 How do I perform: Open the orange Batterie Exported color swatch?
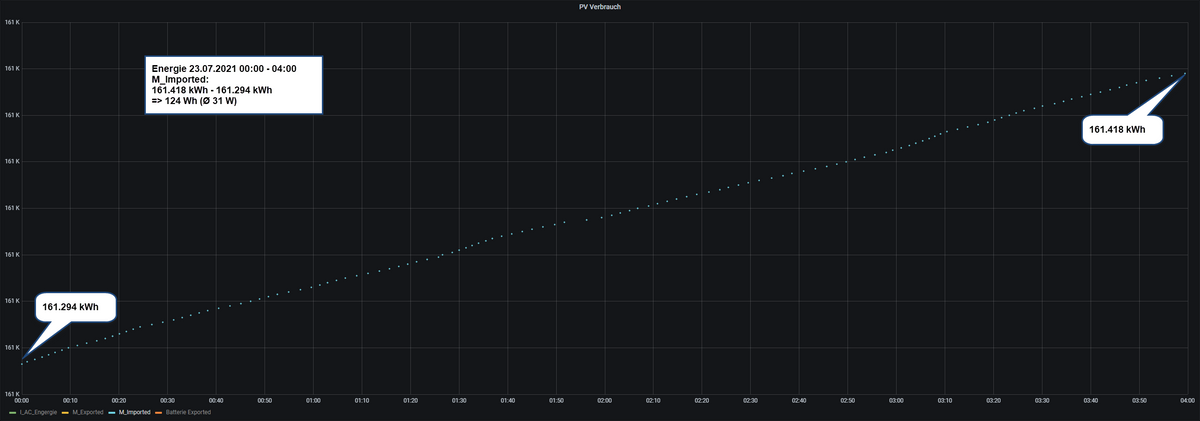[157, 412]
